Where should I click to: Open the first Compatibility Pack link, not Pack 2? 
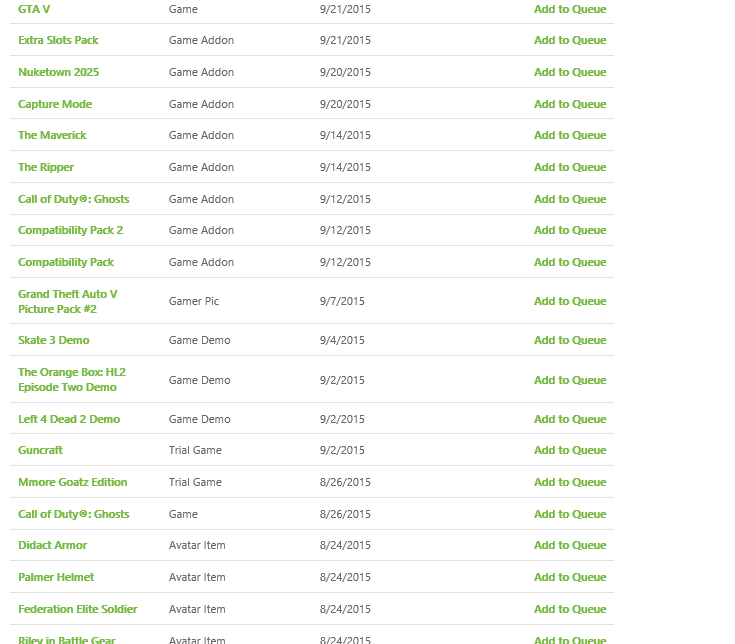tap(66, 262)
